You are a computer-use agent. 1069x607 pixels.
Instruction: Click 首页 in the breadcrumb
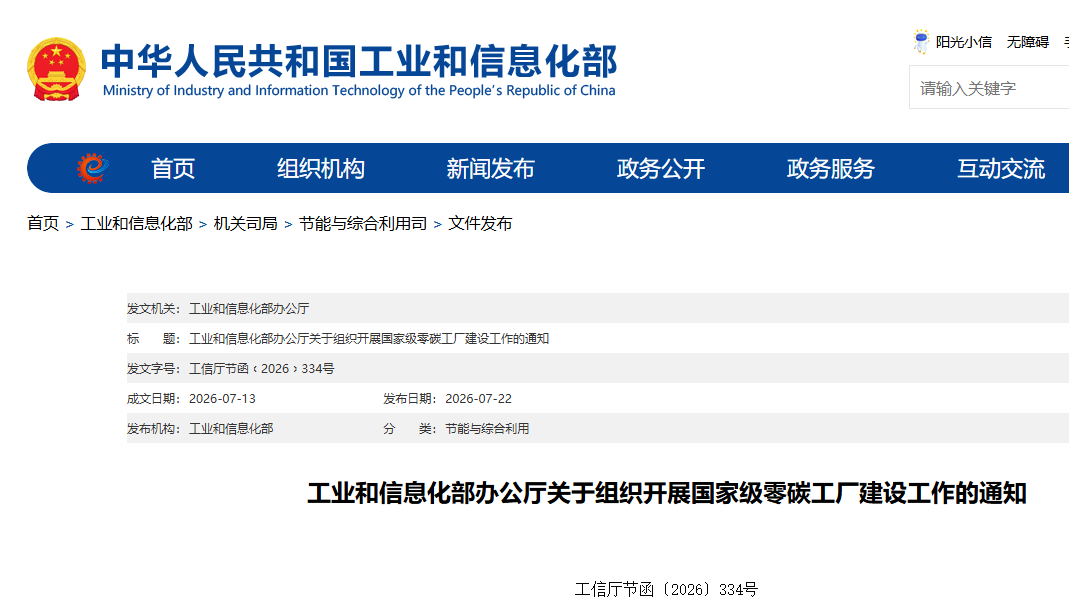pos(43,224)
